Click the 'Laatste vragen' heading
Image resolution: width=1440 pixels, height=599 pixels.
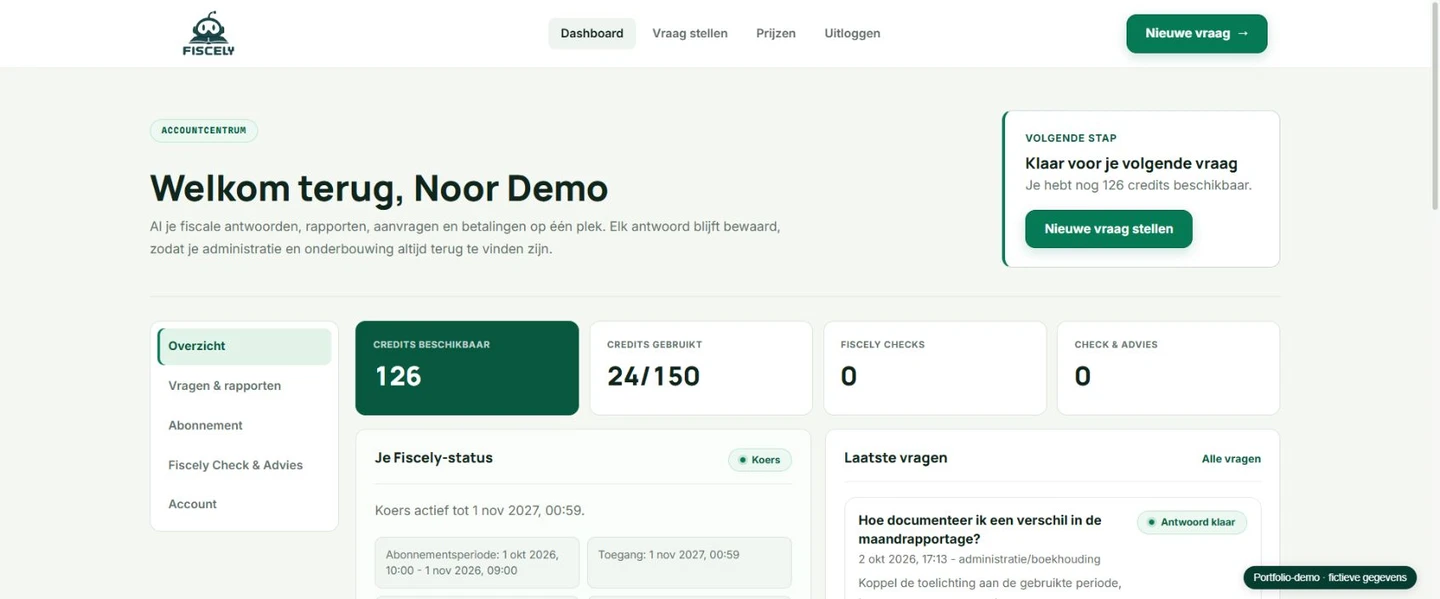896,458
